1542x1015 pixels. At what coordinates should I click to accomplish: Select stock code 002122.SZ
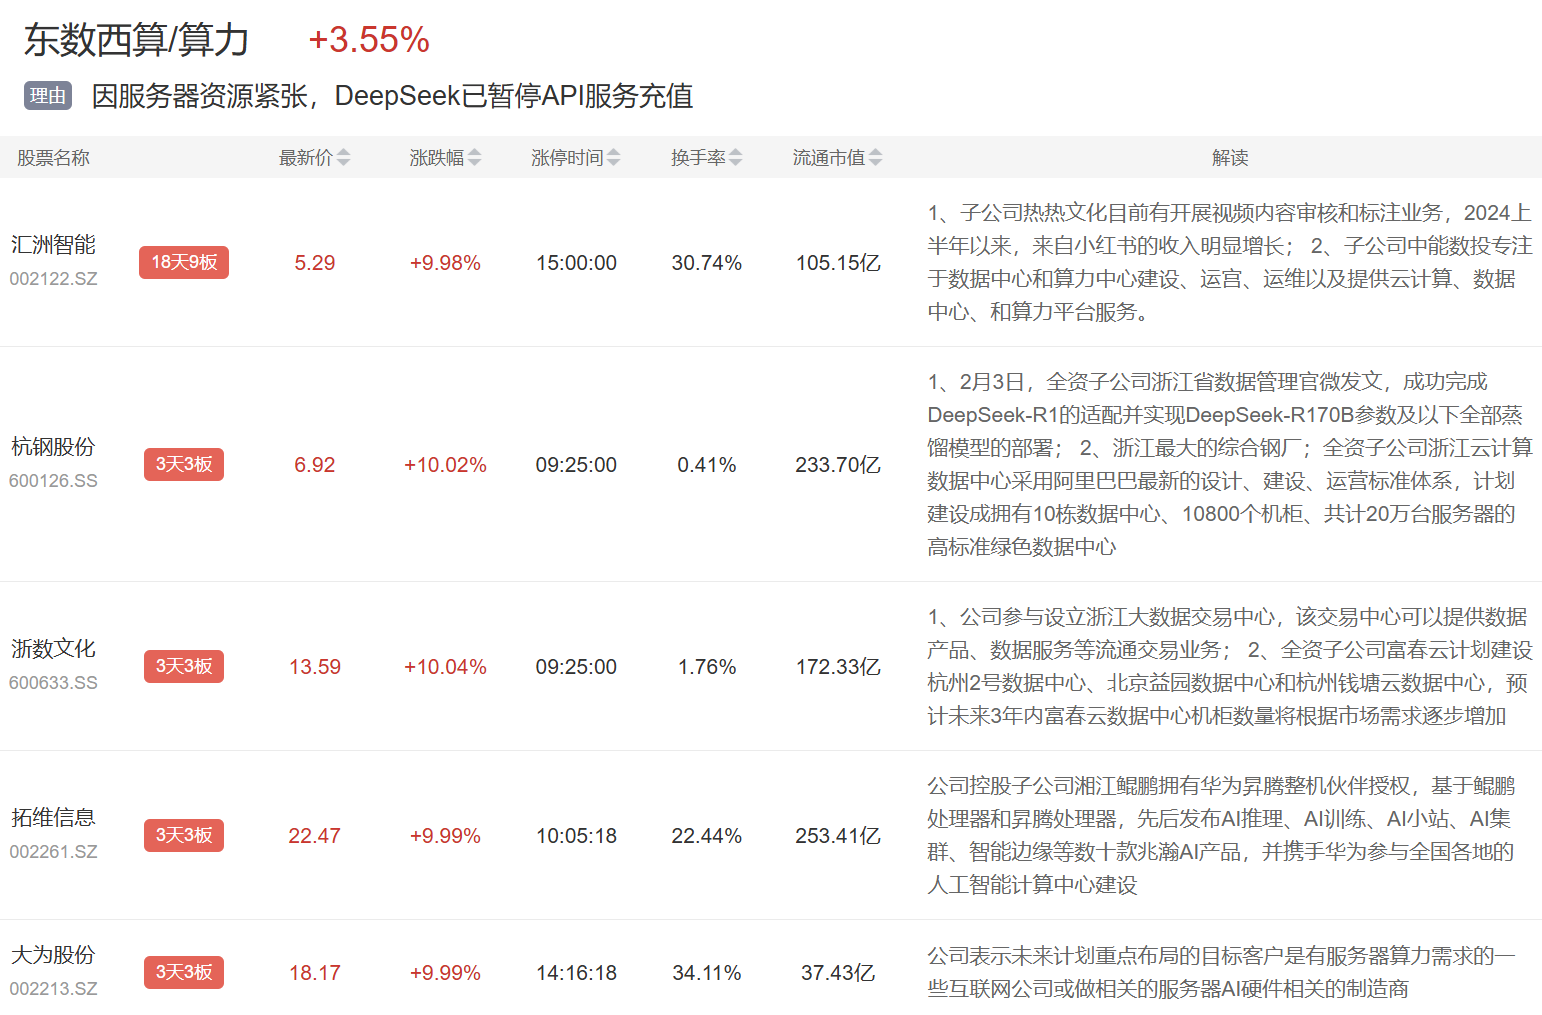point(53,279)
